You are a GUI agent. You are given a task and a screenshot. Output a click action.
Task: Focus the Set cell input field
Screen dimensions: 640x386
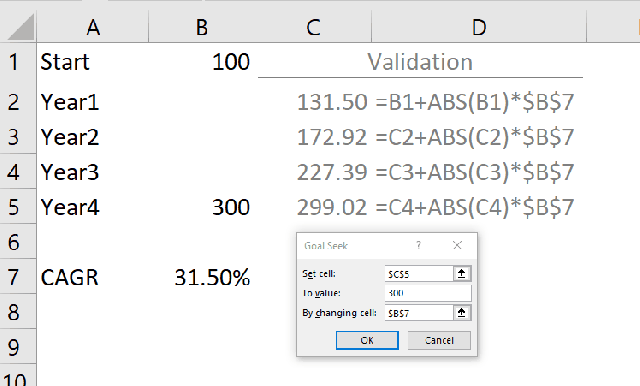point(419,274)
